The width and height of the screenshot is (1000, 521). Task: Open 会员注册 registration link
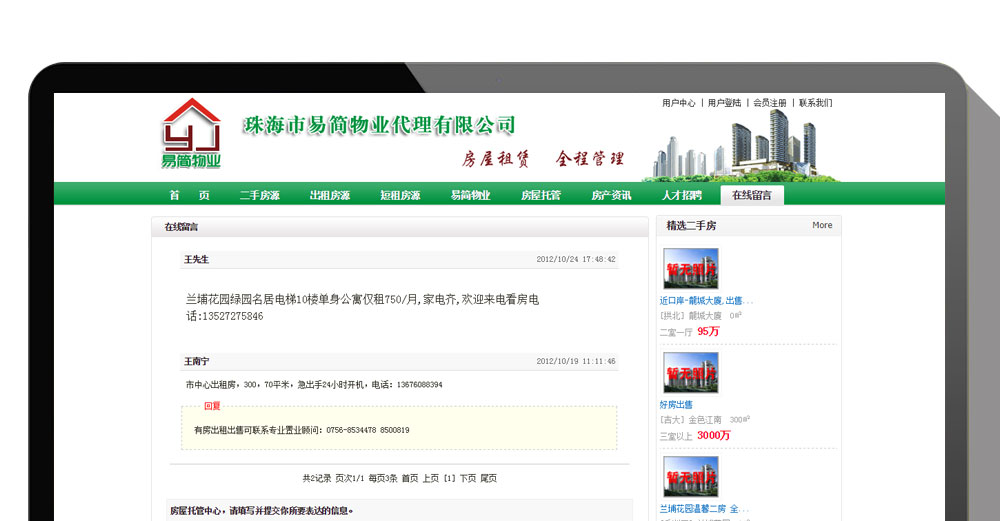point(770,103)
